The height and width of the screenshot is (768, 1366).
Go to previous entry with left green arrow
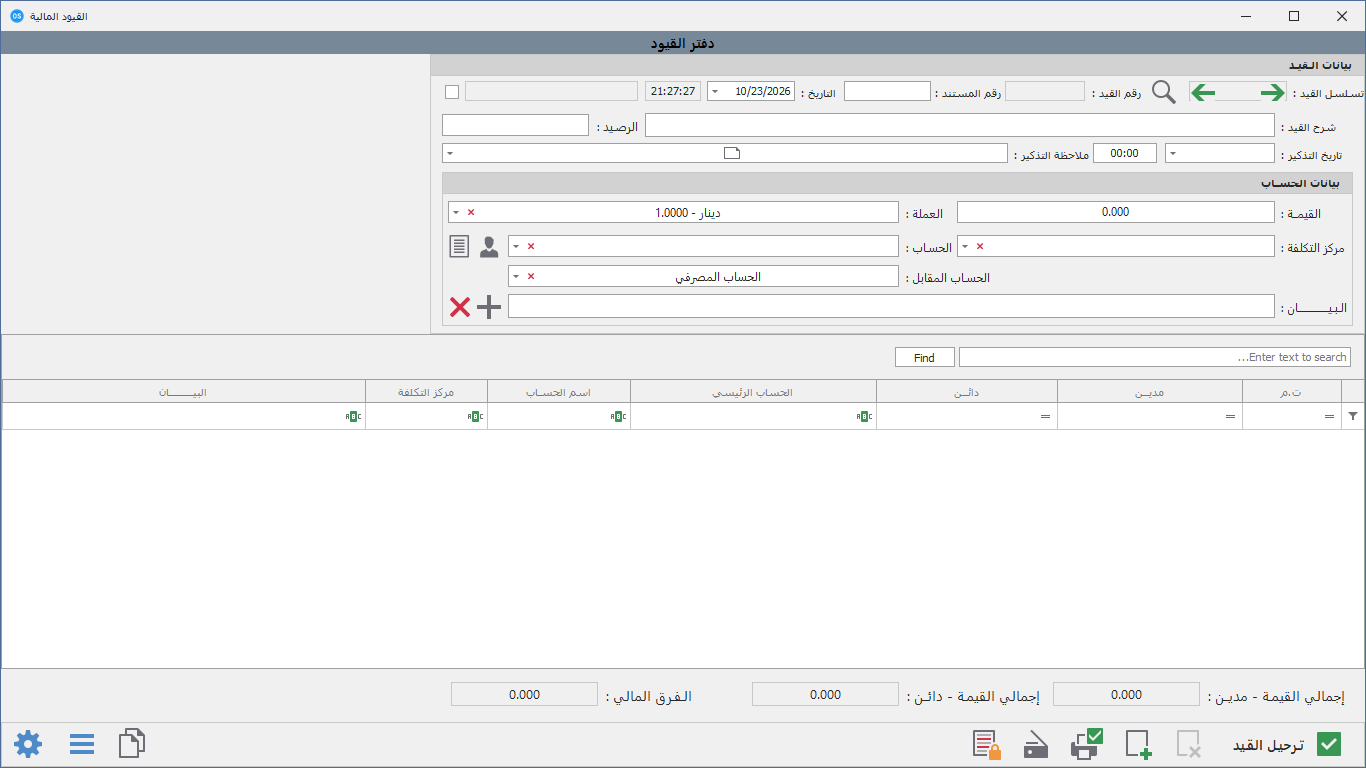pyautogui.click(x=1203, y=92)
